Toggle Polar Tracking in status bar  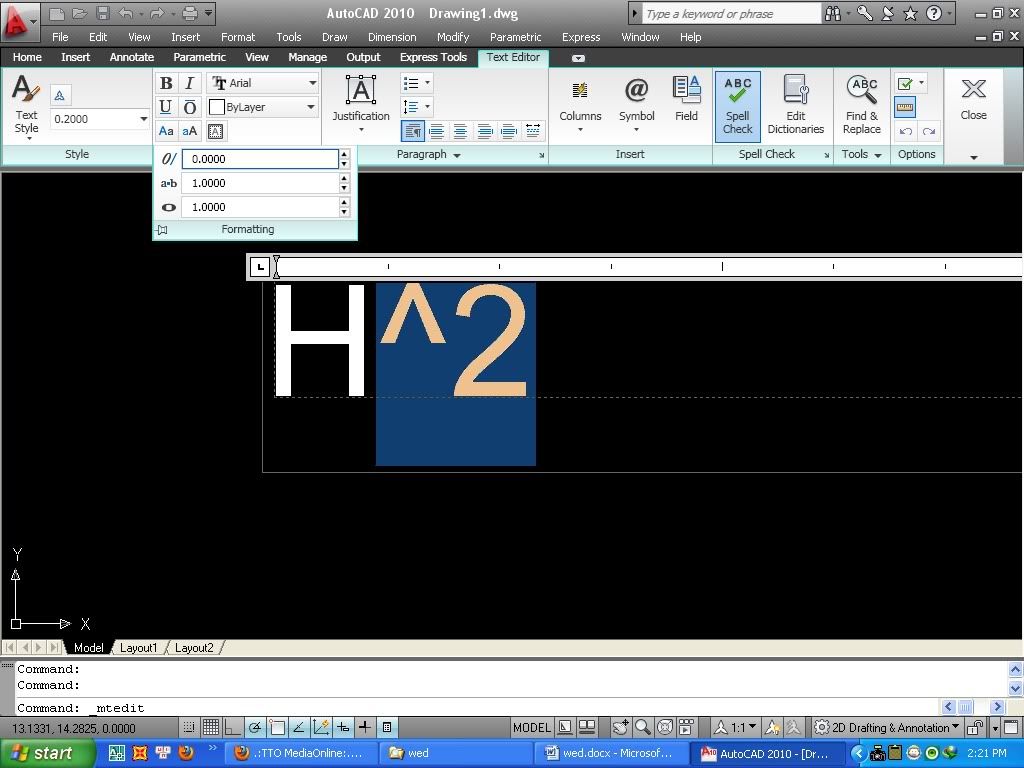pos(255,727)
